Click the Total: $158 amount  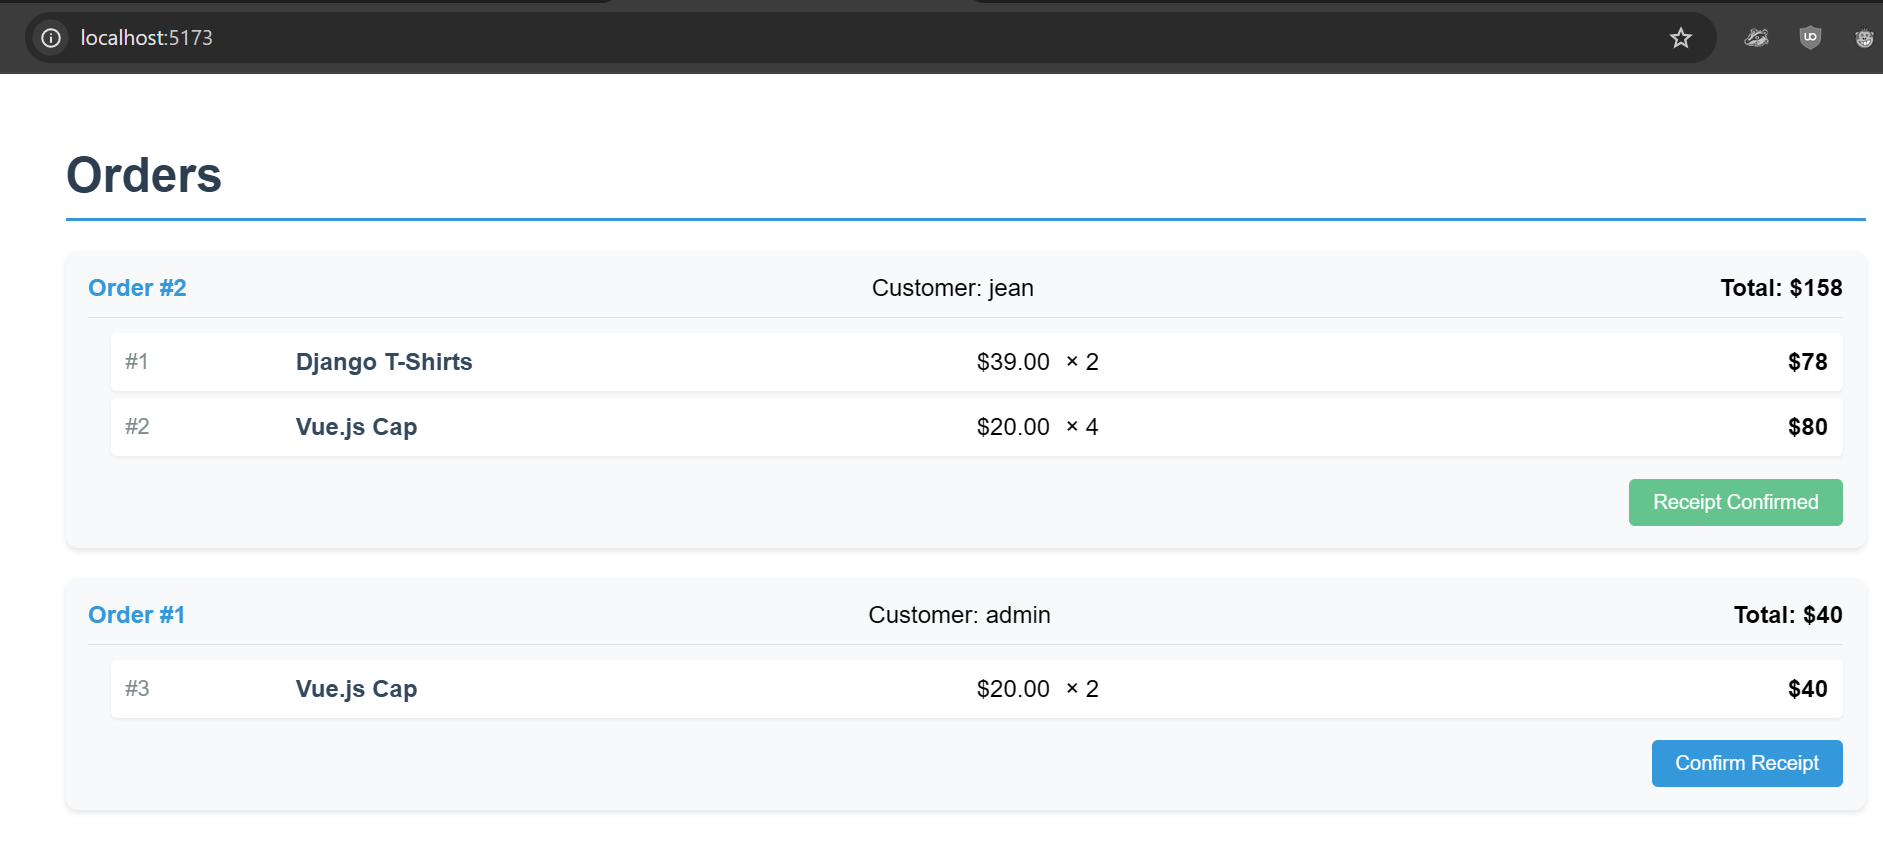point(1780,288)
